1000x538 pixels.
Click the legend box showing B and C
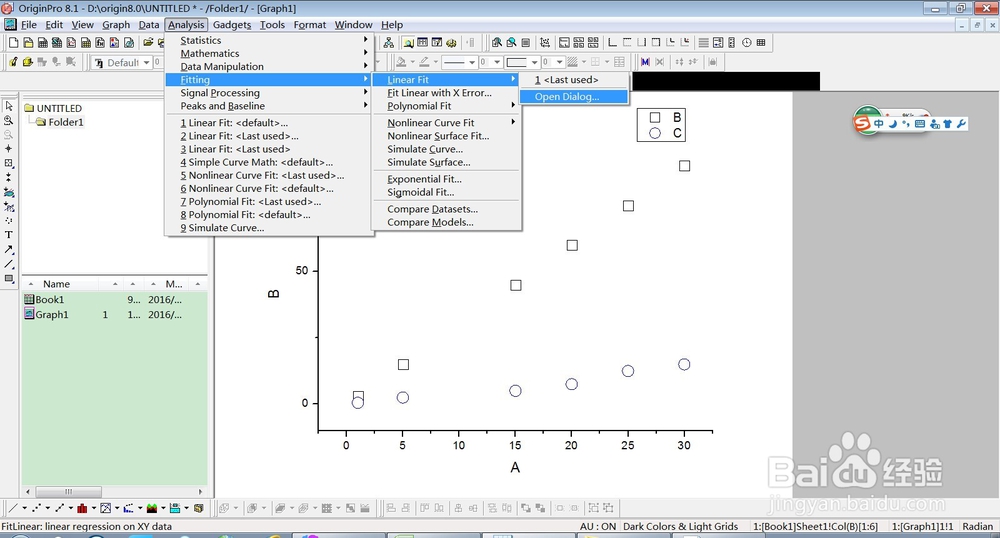[661, 125]
